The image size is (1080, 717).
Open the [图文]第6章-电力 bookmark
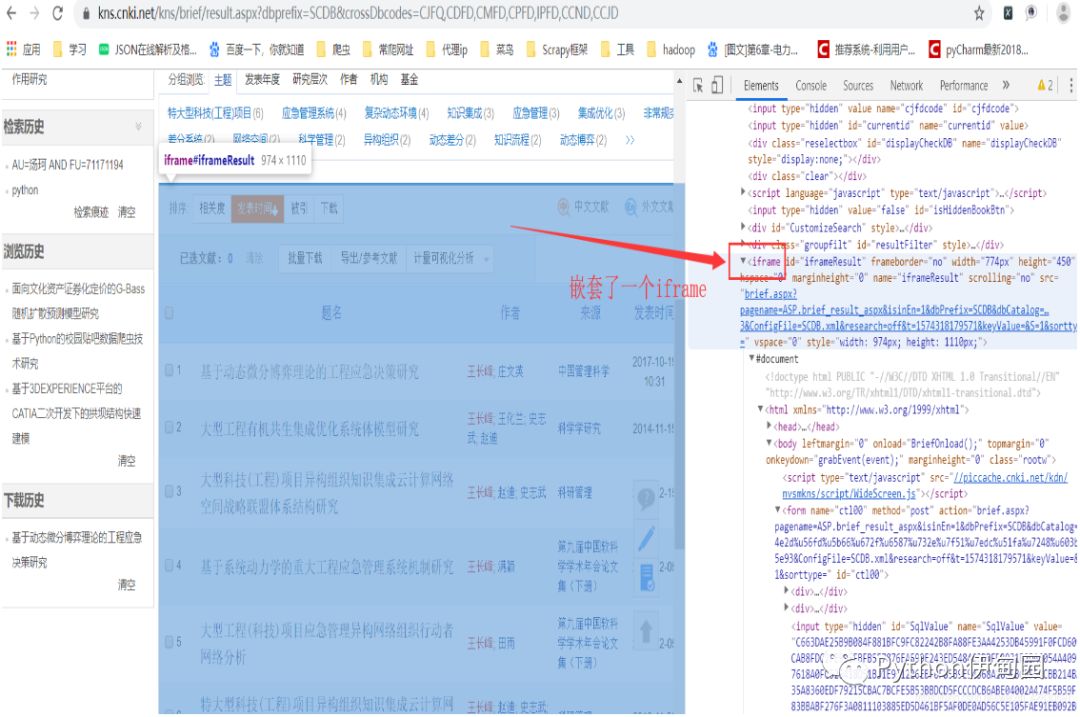tap(752, 49)
